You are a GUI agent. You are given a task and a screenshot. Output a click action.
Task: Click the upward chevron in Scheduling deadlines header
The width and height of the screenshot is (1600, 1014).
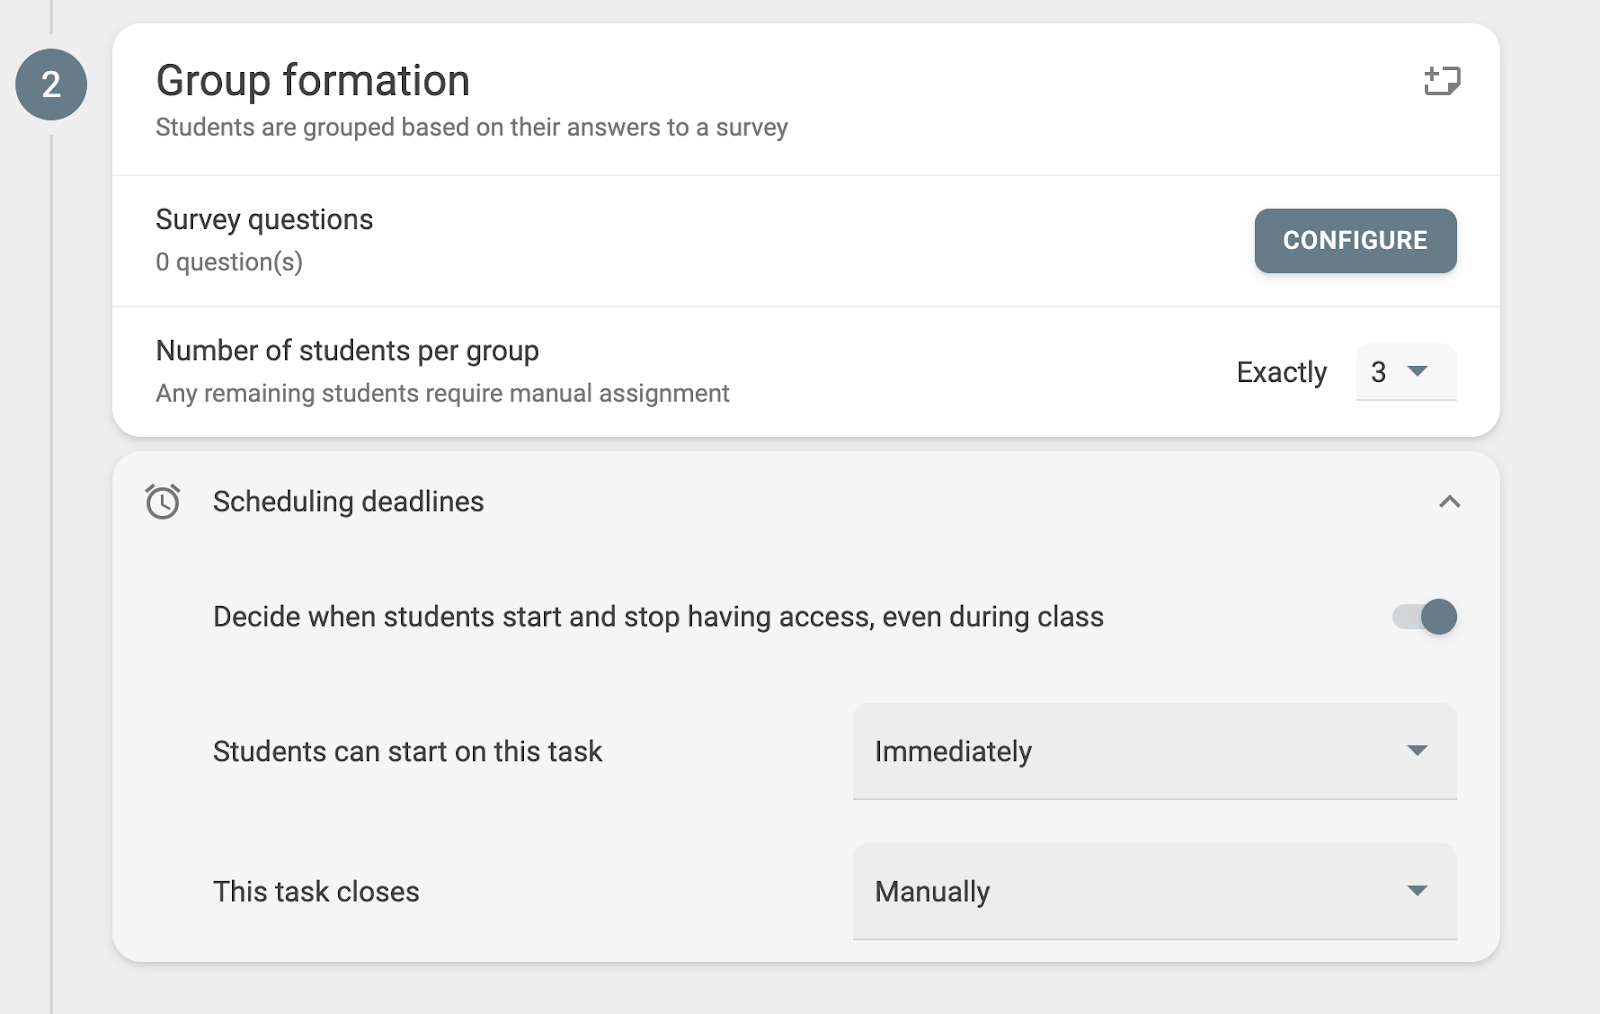coord(1449,503)
